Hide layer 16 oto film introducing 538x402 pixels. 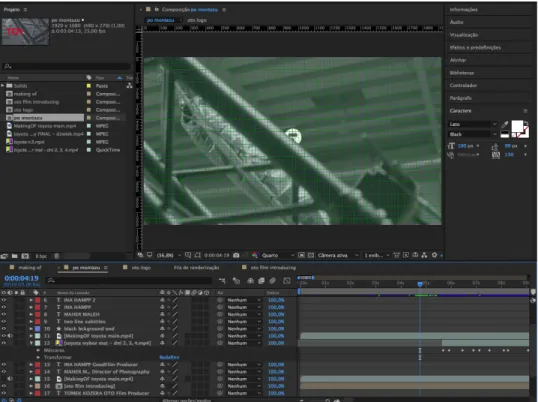[4, 386]
